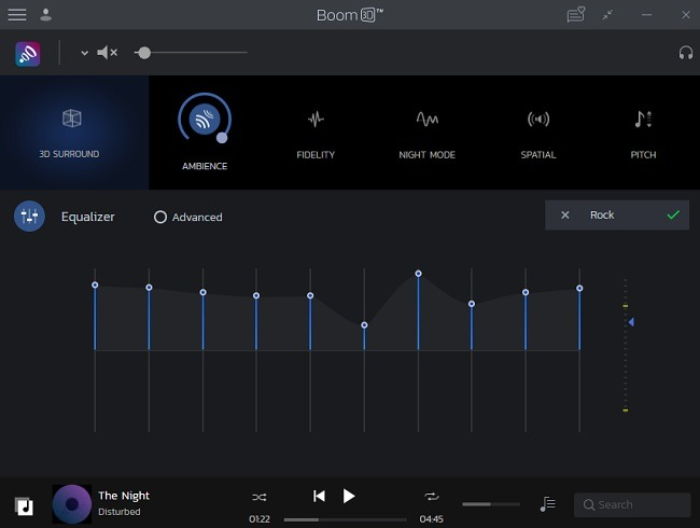Open the music library icon
Viewport: 700px width, 528px height.
click(24, 506)
